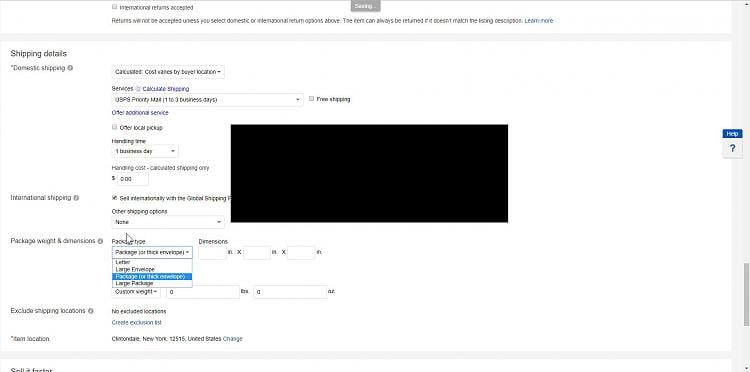This screenshot has height=372, width=750.
Task: Collapse the Package type dropdown
Action: pyautogui.click(x=152, y=252)
